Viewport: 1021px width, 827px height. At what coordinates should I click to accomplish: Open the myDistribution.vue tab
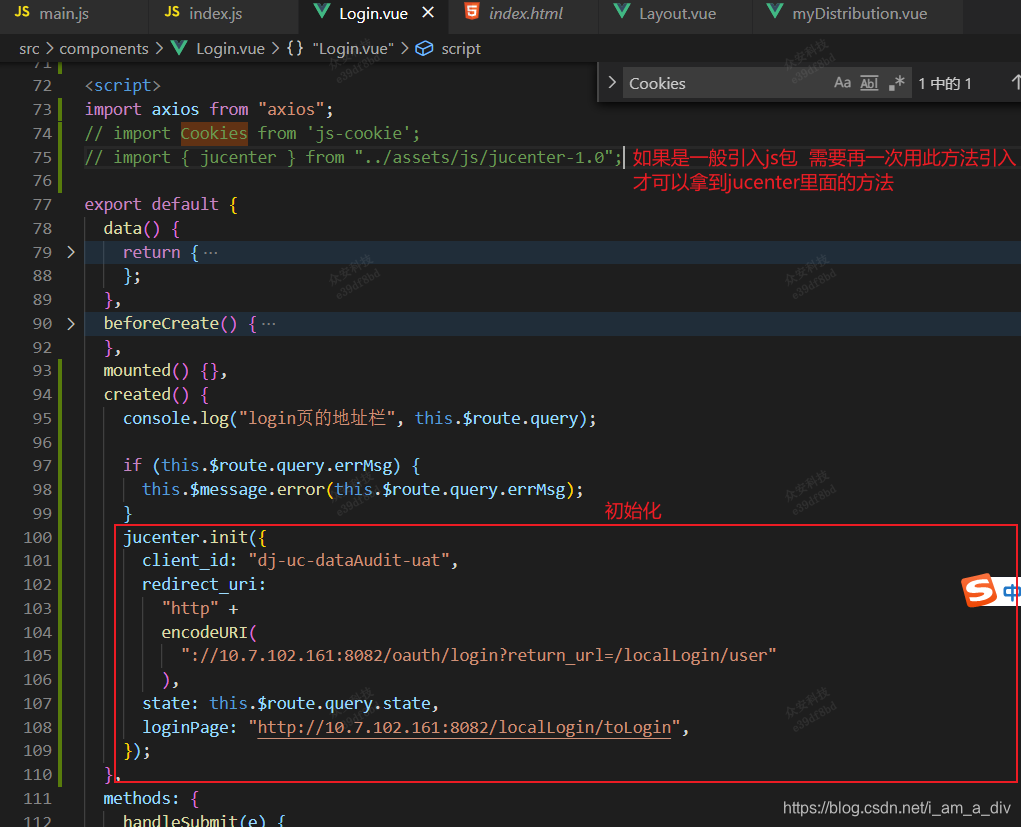click(858, 14)
